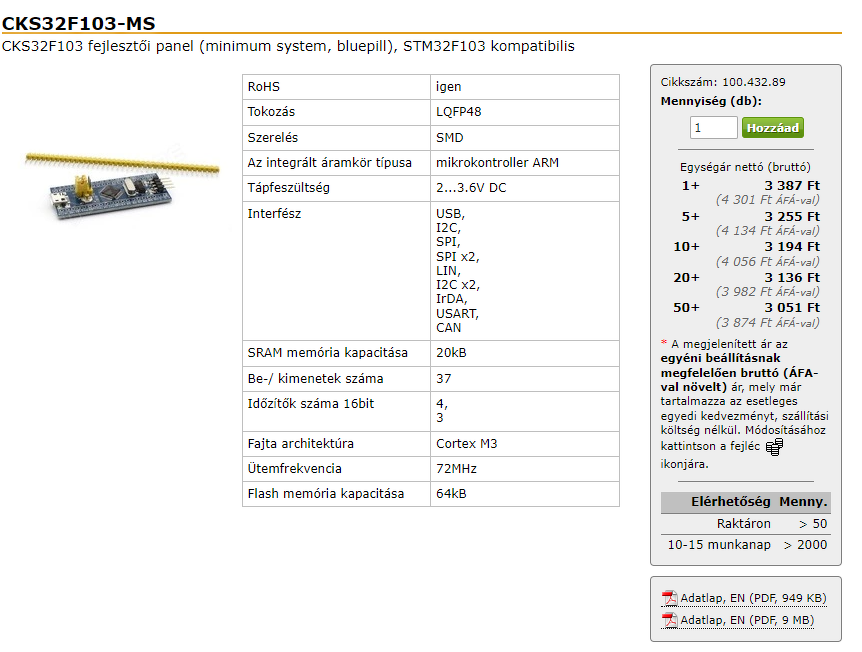862x652 pixels.
Task: Click the 'Menny.' column header
Action: click(x=803, y=502)
